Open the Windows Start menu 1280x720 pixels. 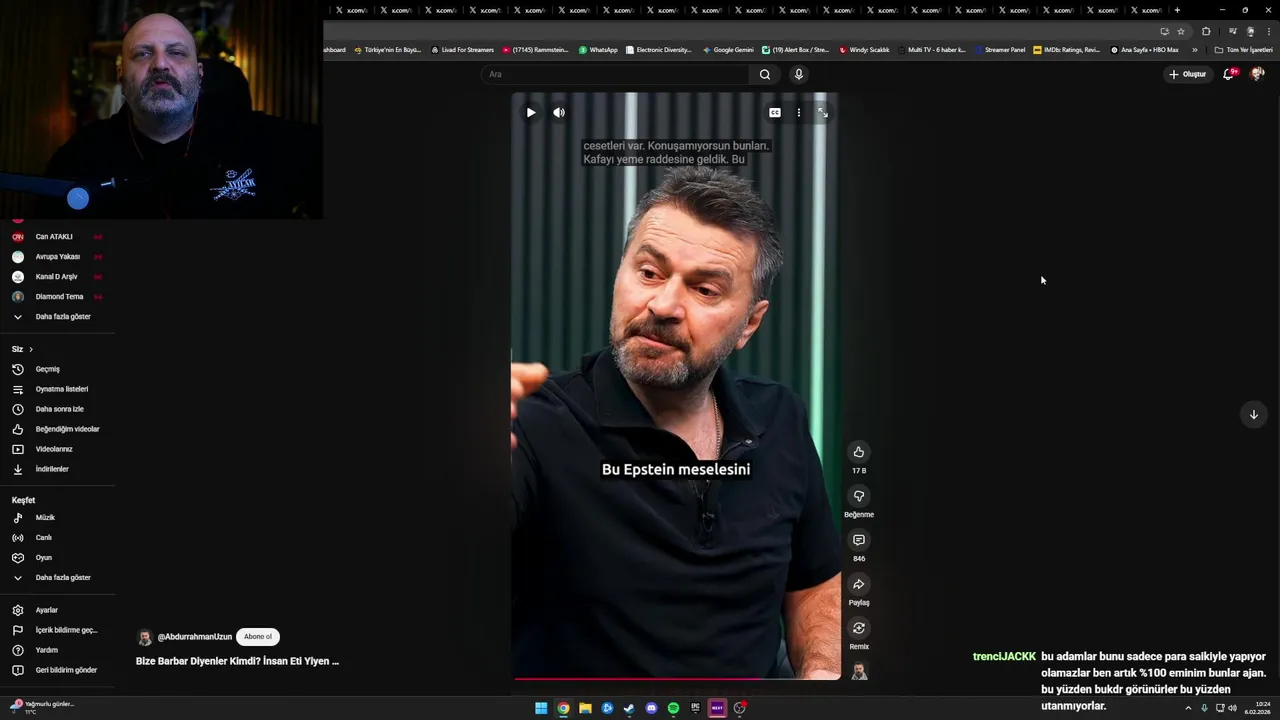click(541, 708)
